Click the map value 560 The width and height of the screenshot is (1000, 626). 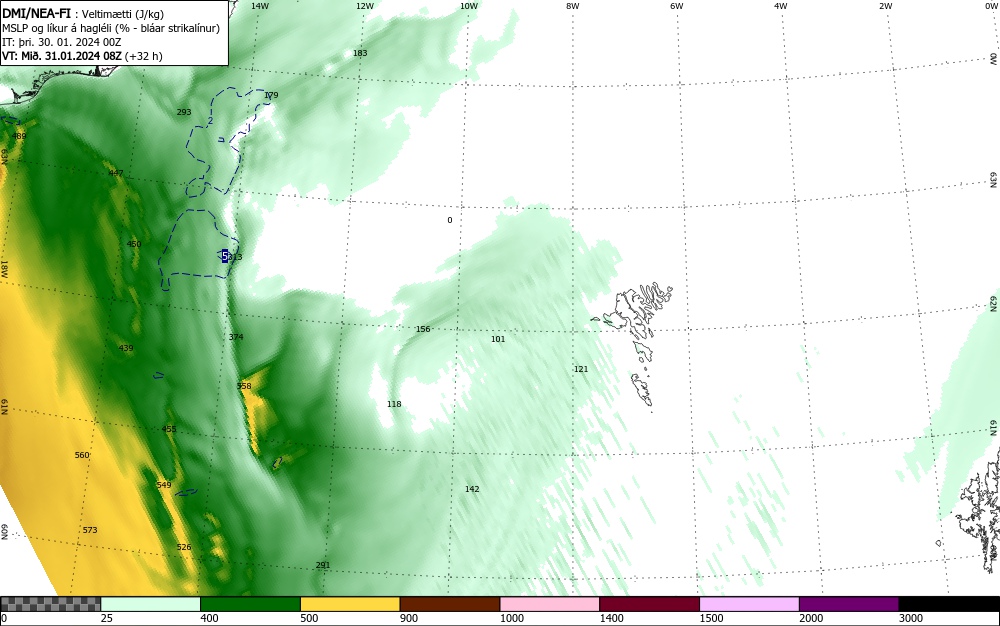click(x=82, y=455)
